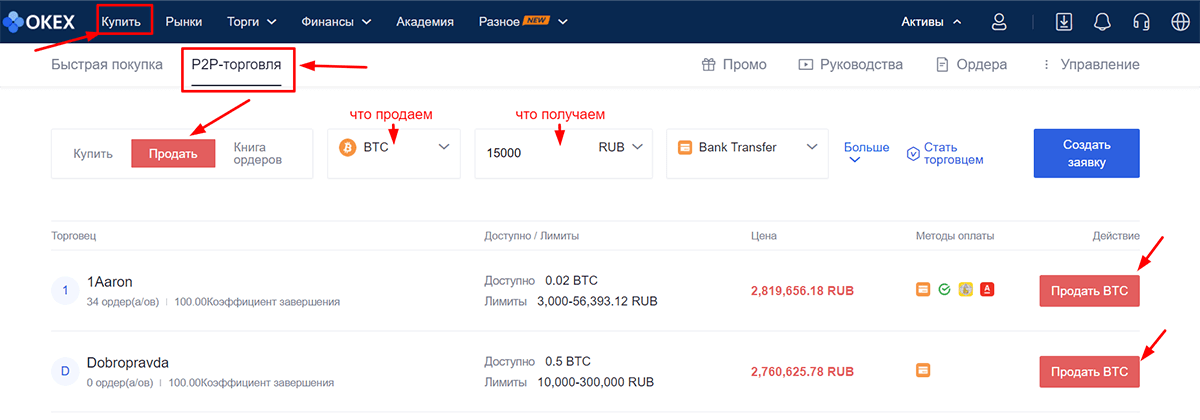Image resolution: width=1200 pixels, height=420 pixels.
Task: Click Dobropravda's orange bank card payment icon
Action: point(923,370)
